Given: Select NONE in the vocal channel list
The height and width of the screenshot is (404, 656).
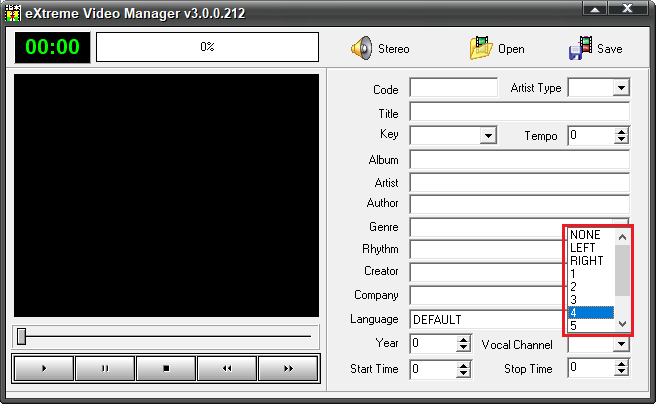Looking at the screenshot, I should [586, 235].
